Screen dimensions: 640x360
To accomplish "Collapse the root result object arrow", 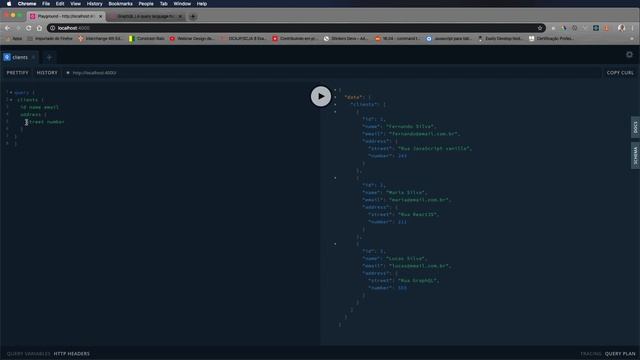I will pos(335,90).
